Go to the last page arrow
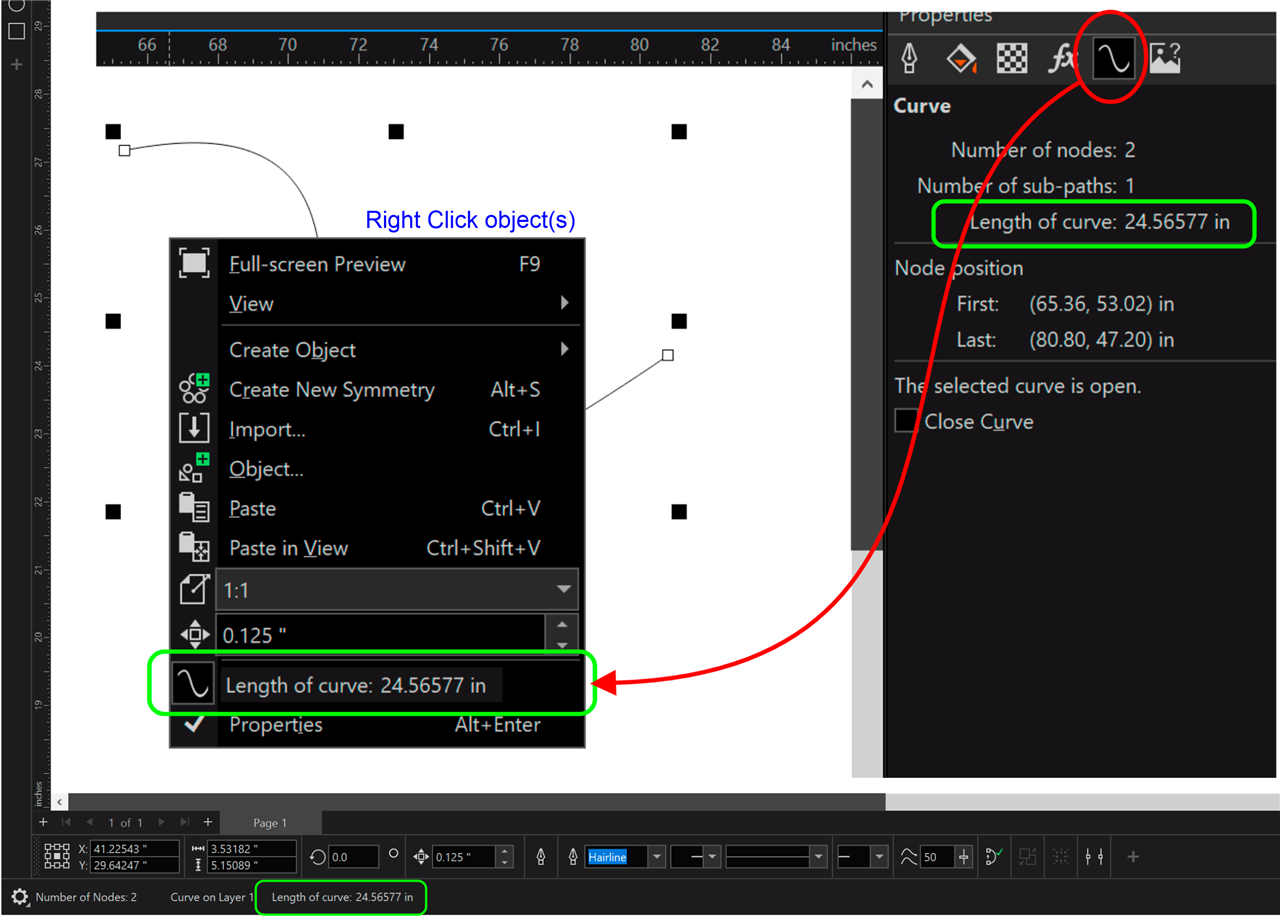Image resolution: width=1280 pixels, height=922 pixels. coord(186,822)
